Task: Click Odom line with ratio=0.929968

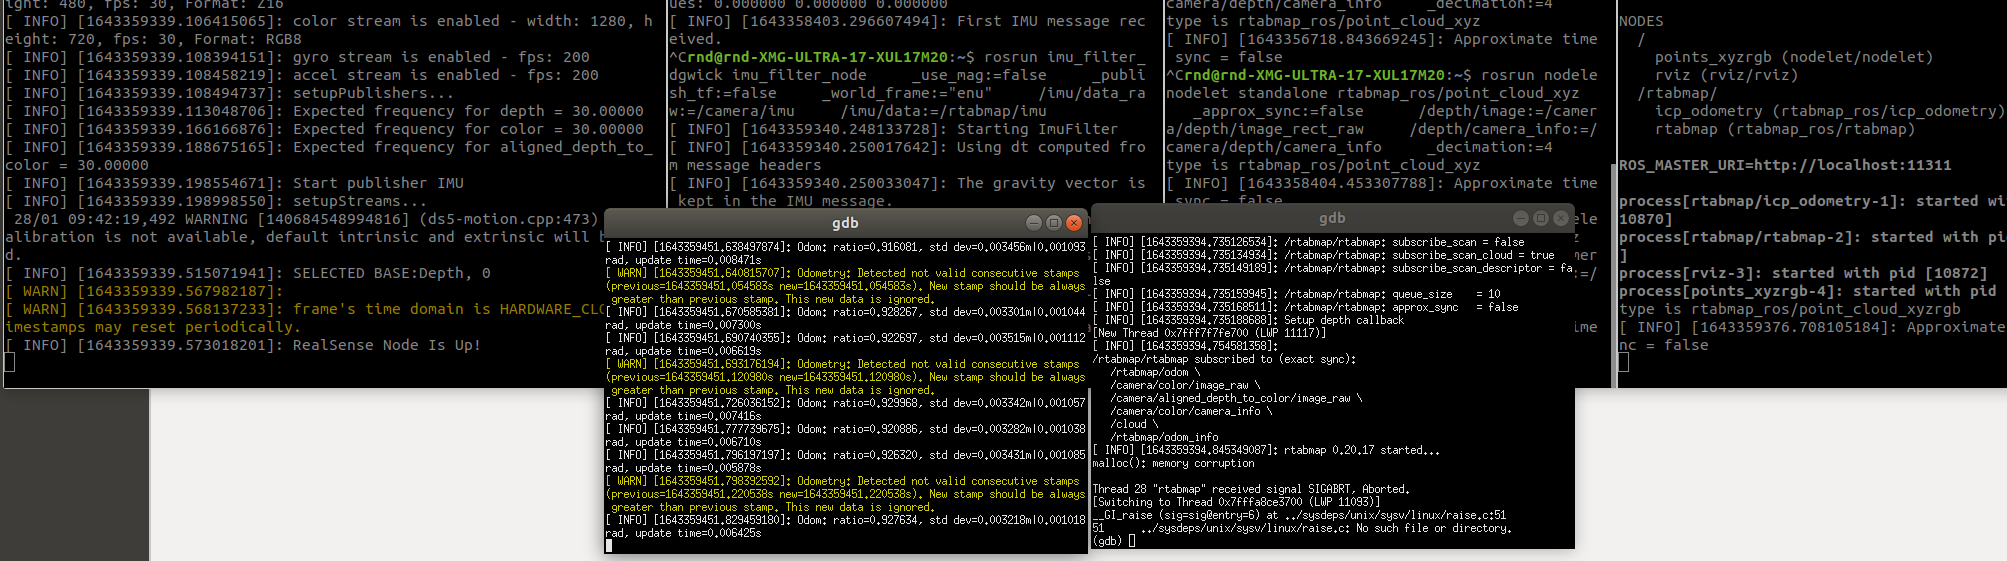Action: click(846, 409)
